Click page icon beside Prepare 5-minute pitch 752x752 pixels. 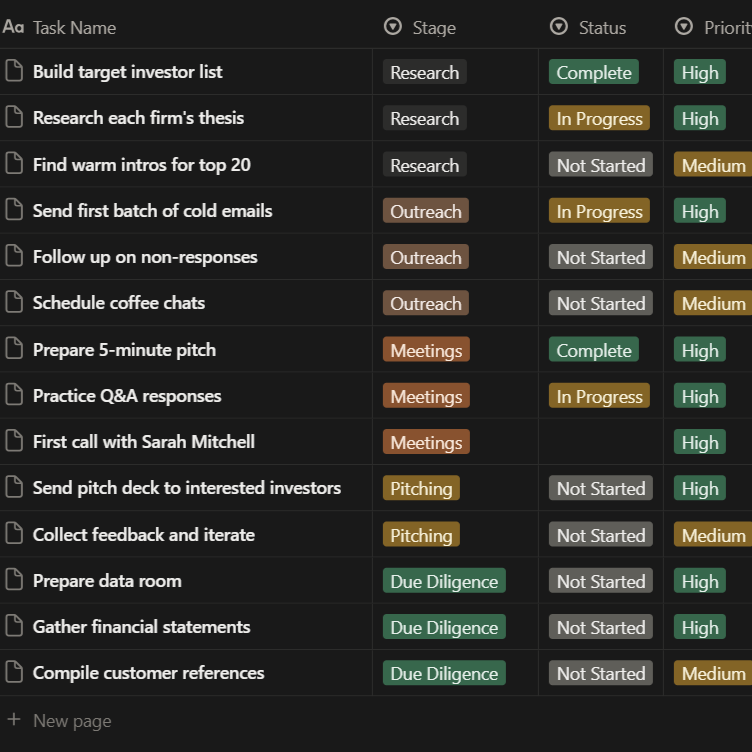[x=14, y=349]
